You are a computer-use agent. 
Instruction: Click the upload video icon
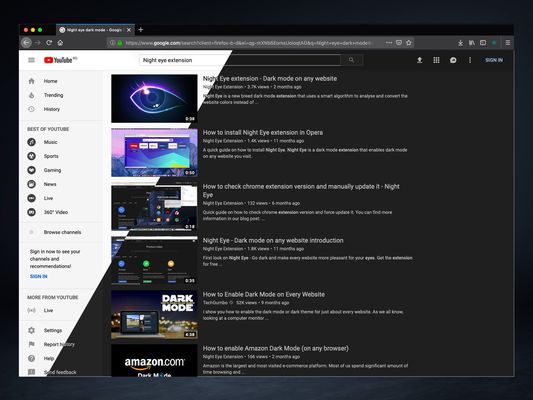pyautogui.click(x=419, y=60)
